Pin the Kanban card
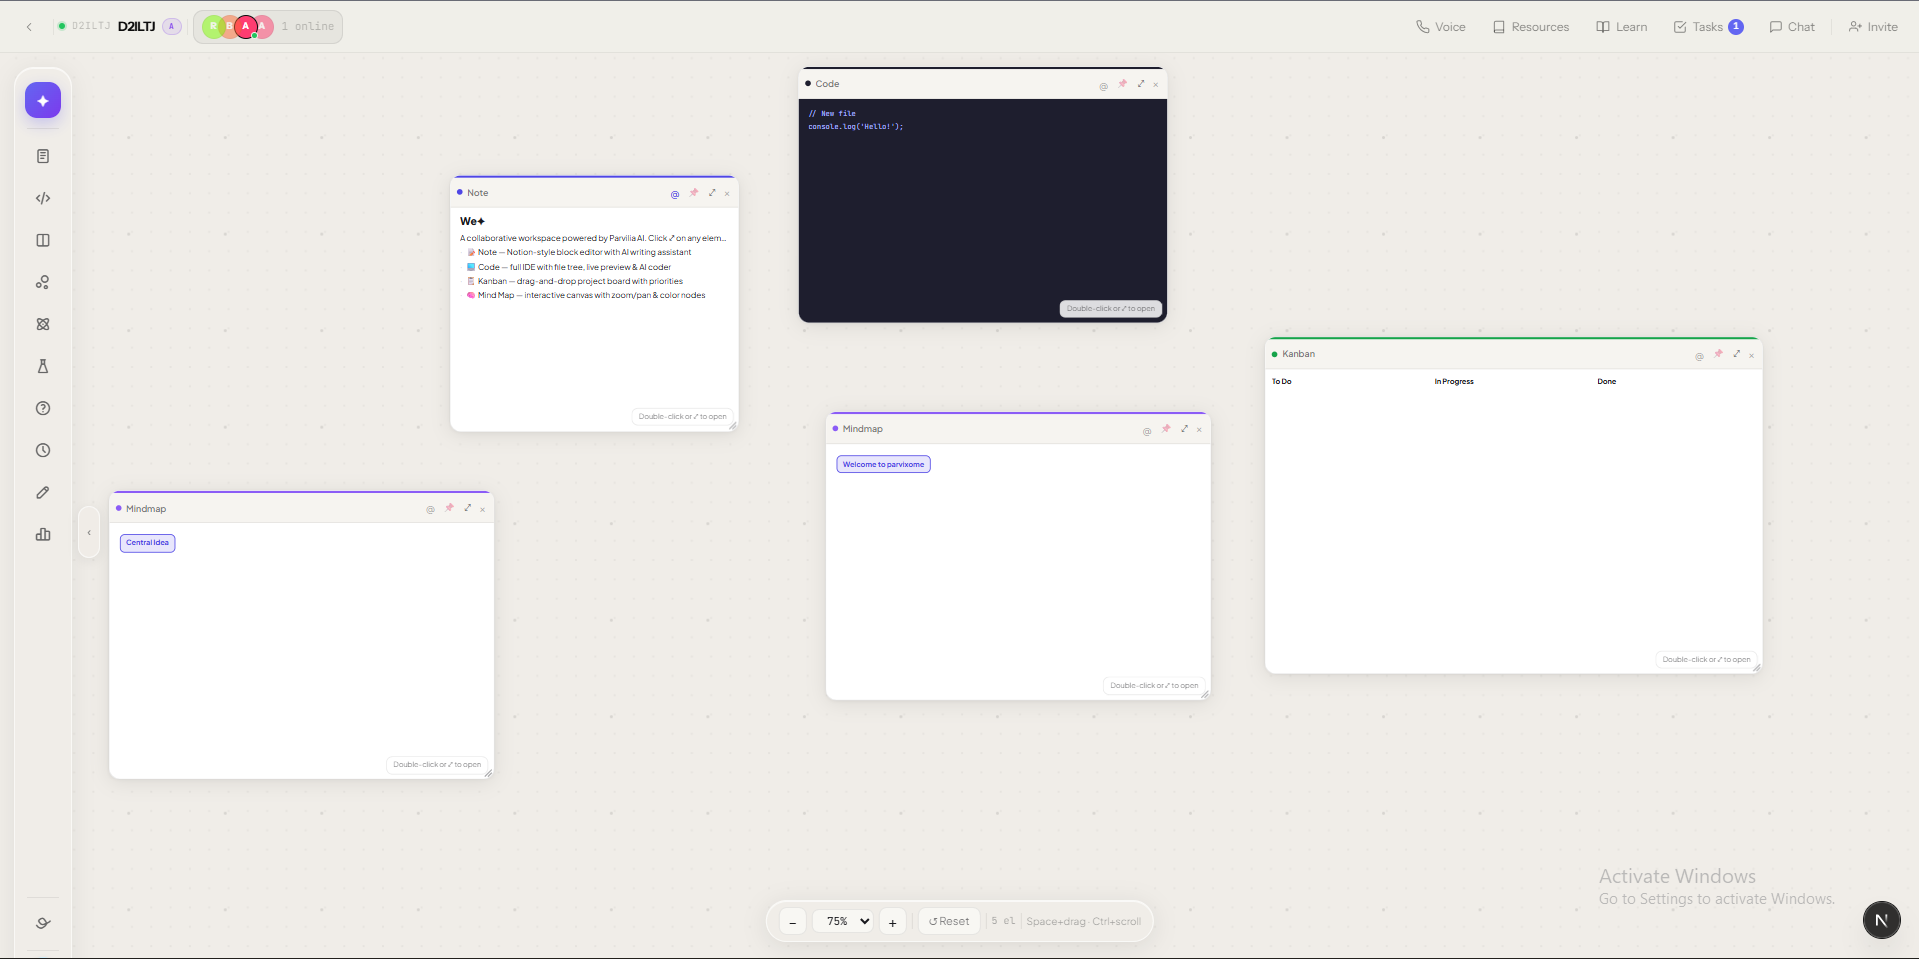 click(1718, 354)
